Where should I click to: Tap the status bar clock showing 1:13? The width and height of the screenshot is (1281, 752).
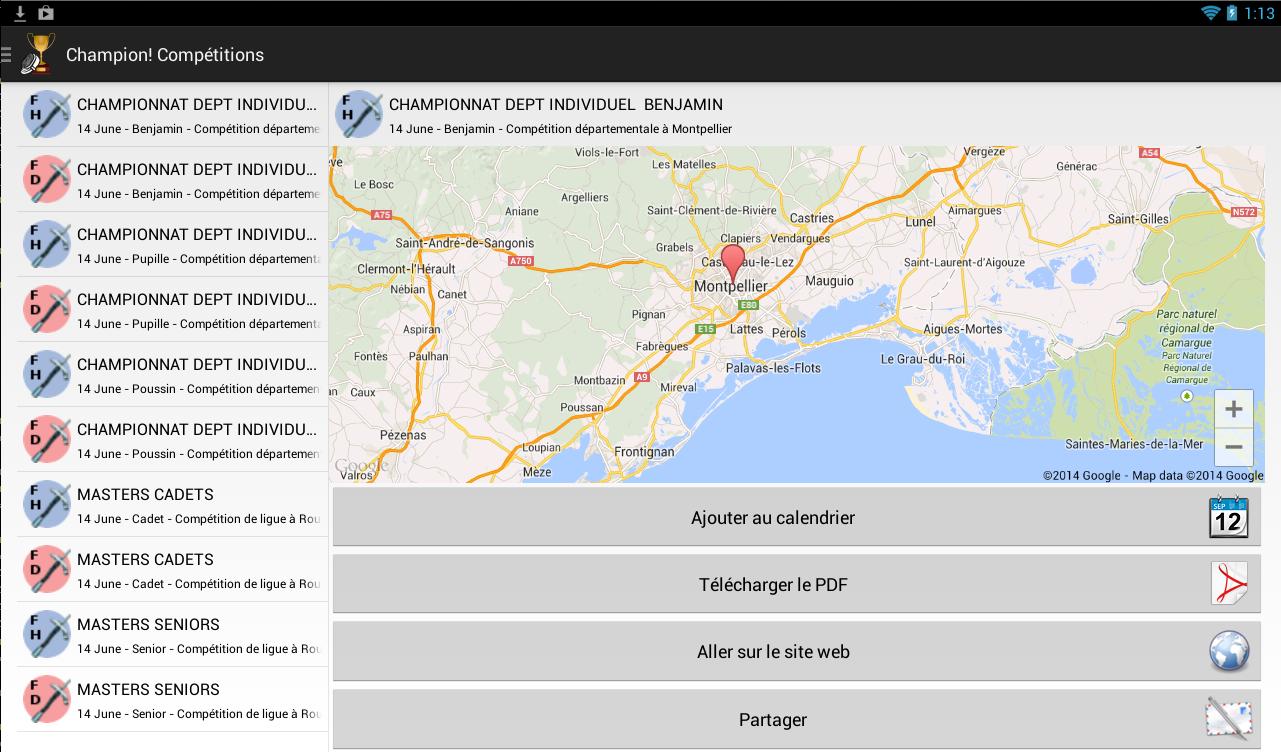(x=1259, y=13)
